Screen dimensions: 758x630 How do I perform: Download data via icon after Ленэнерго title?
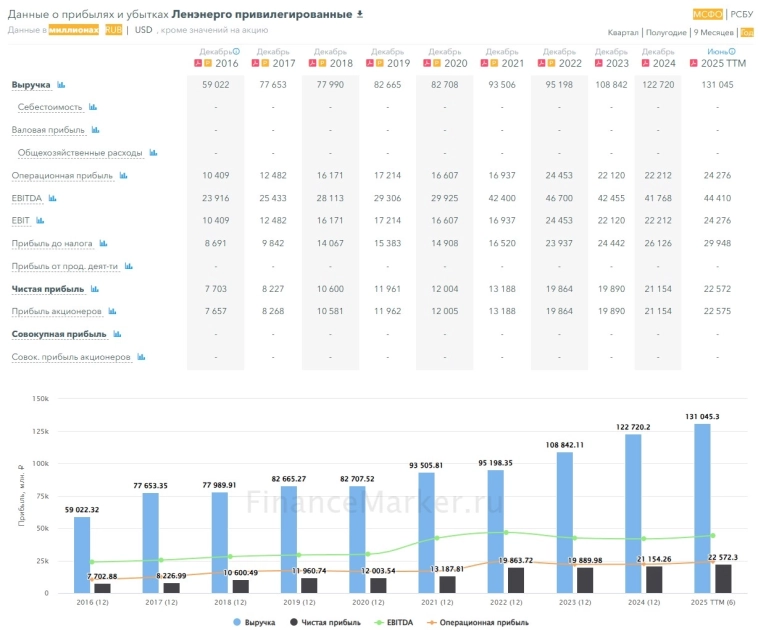(361, 14)
